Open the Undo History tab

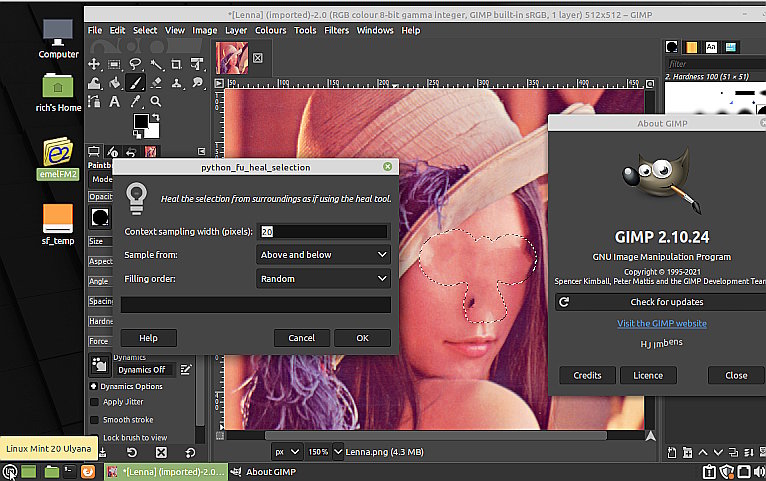(131, 151)
